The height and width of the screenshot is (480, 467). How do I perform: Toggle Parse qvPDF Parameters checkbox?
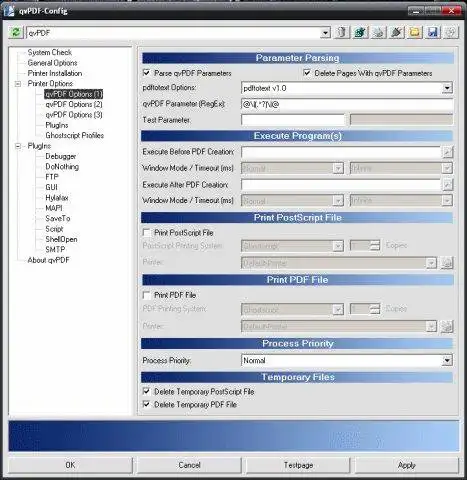click(146, 73)
